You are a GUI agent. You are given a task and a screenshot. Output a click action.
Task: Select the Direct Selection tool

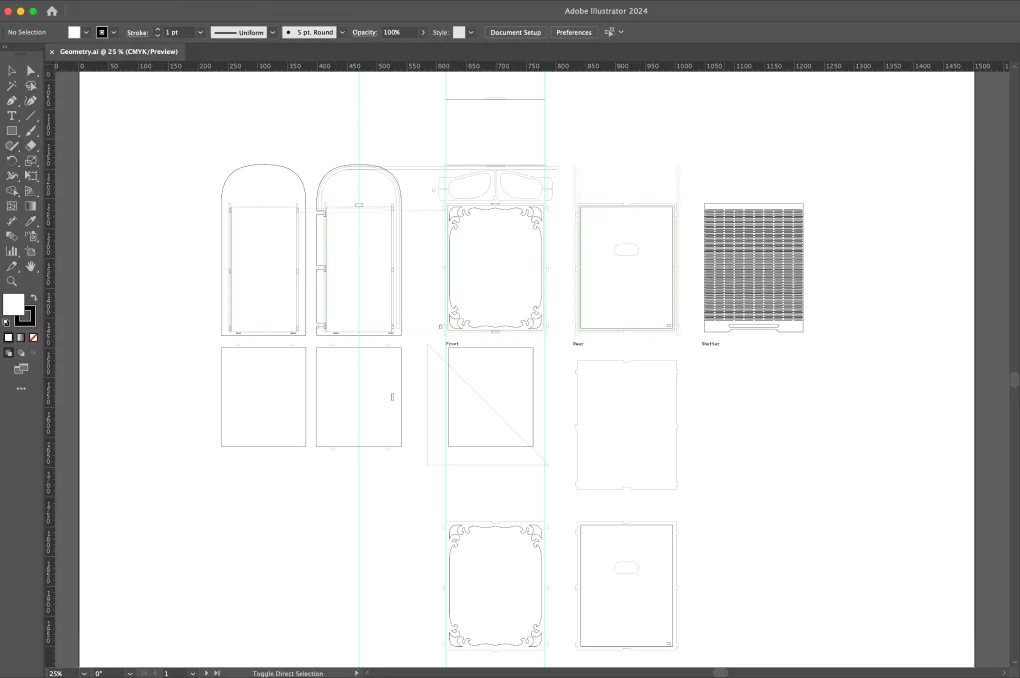[31, 70]
